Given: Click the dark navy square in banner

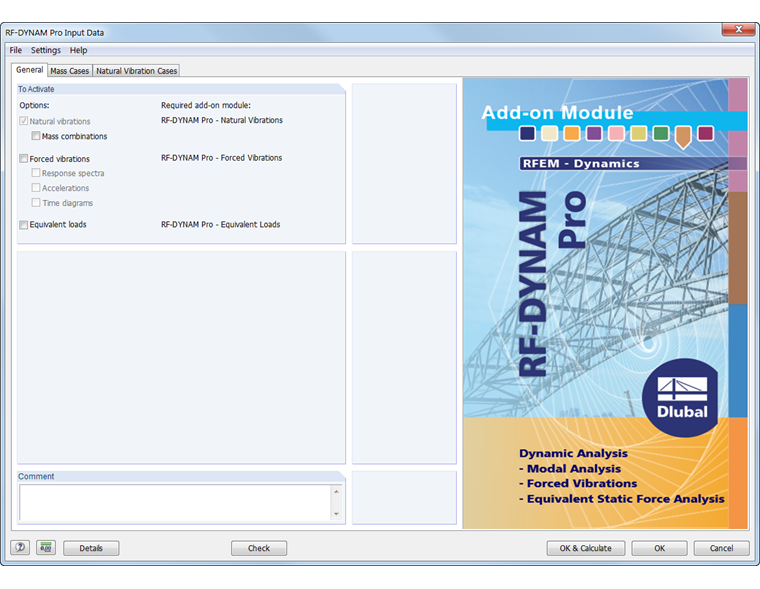Looking at the screenshot, I should [527, 133].
